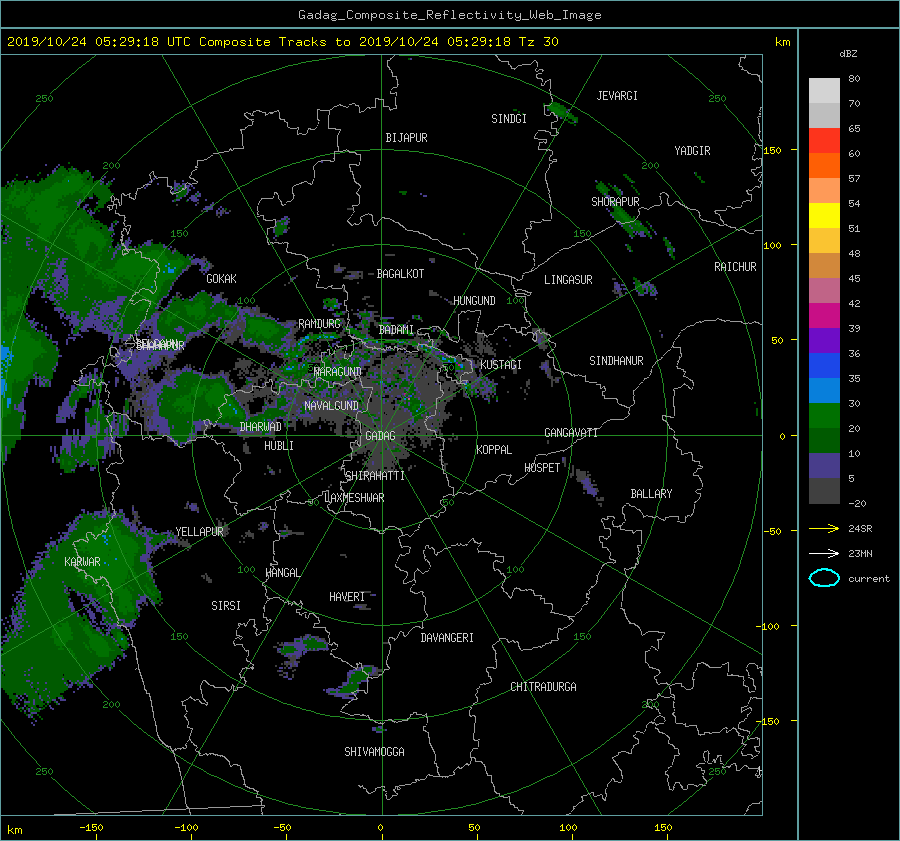900x841 pixels.
Task: Click the DAVANGERI city label
Action: pyautogui.click(x=447, y=638)
